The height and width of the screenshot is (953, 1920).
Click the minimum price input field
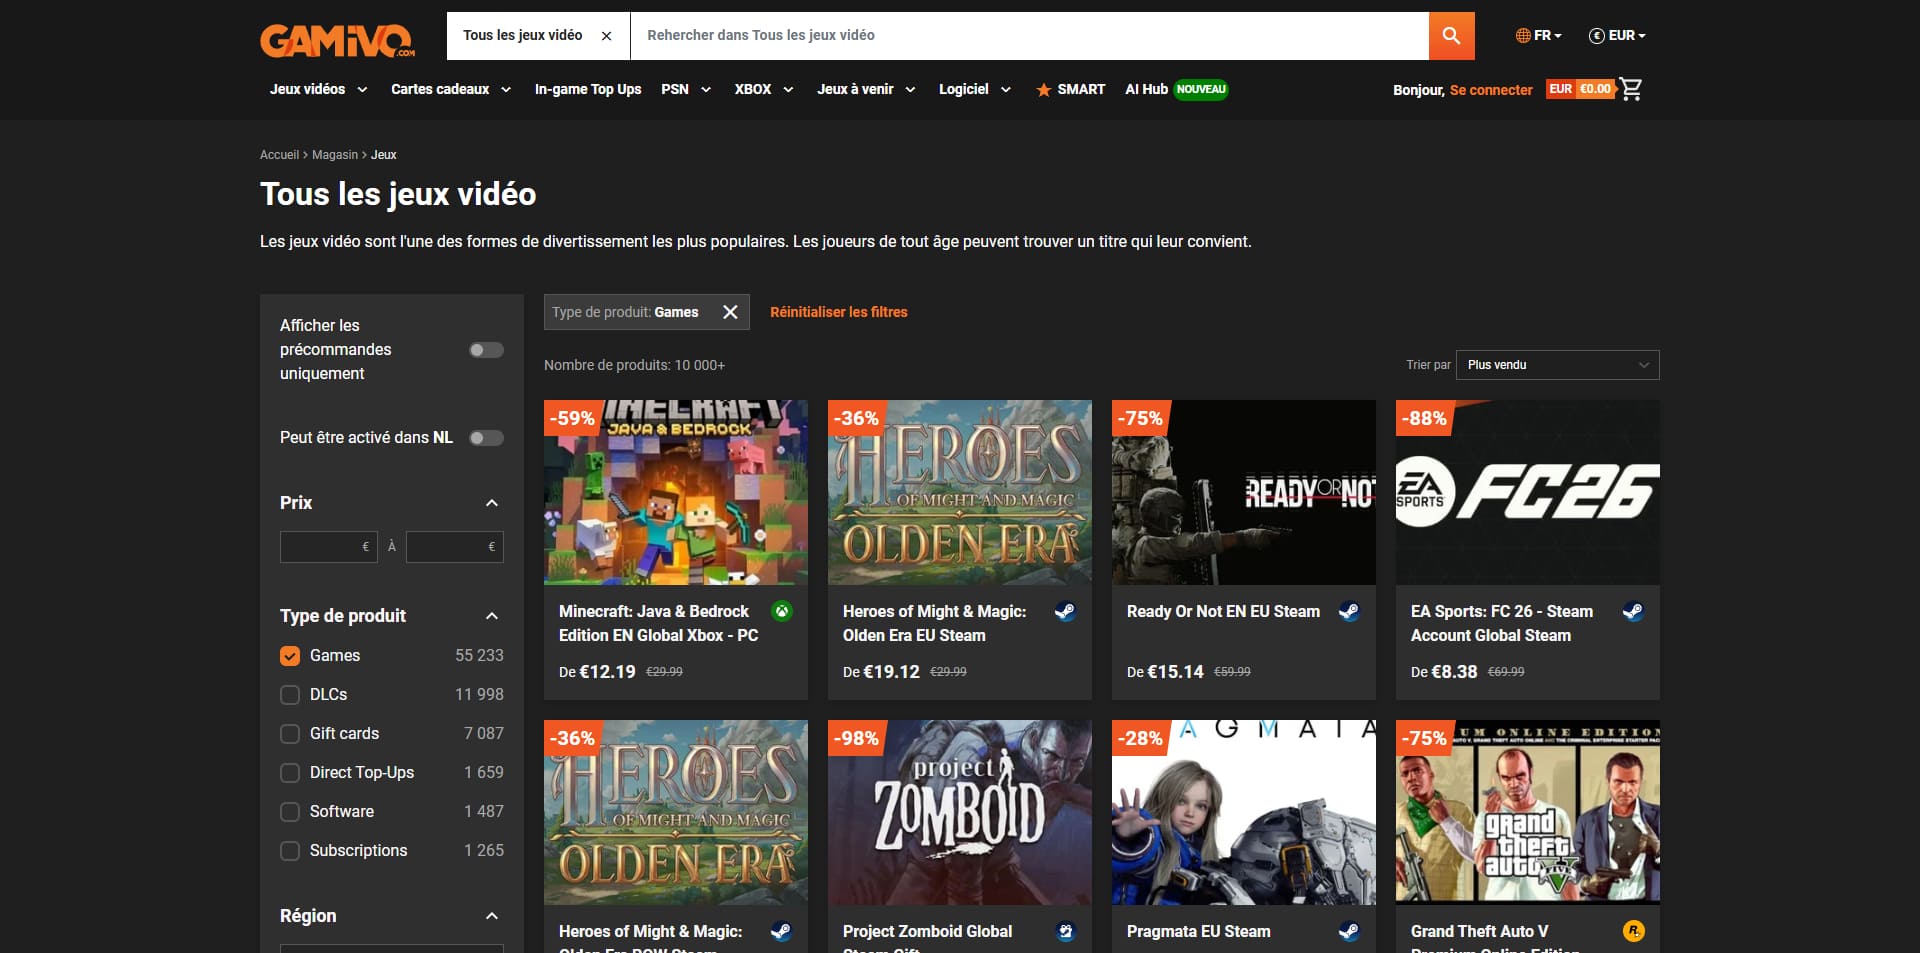328,547
